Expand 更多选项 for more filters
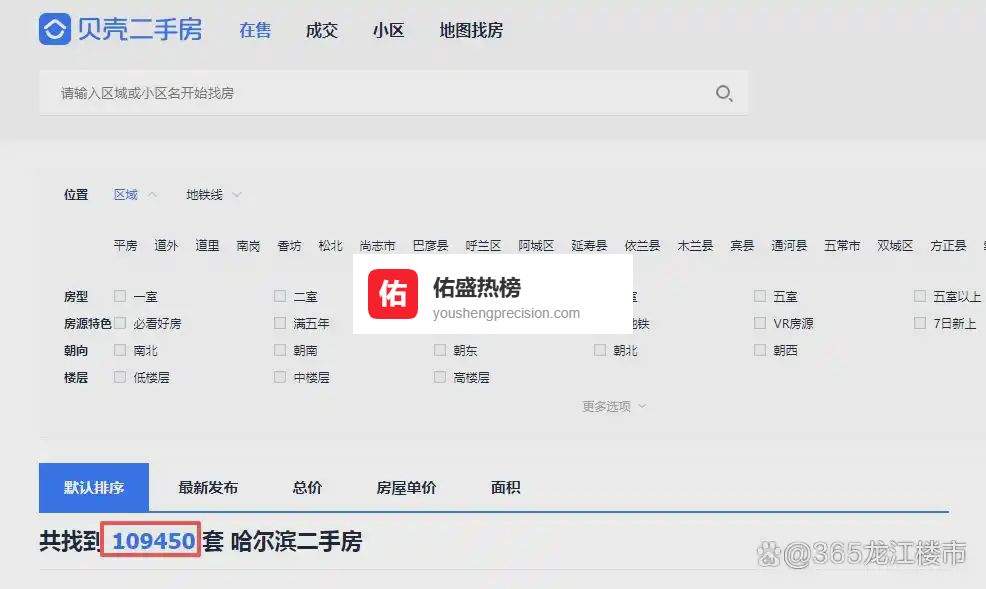Screen dimensions: 986x589 614,406
